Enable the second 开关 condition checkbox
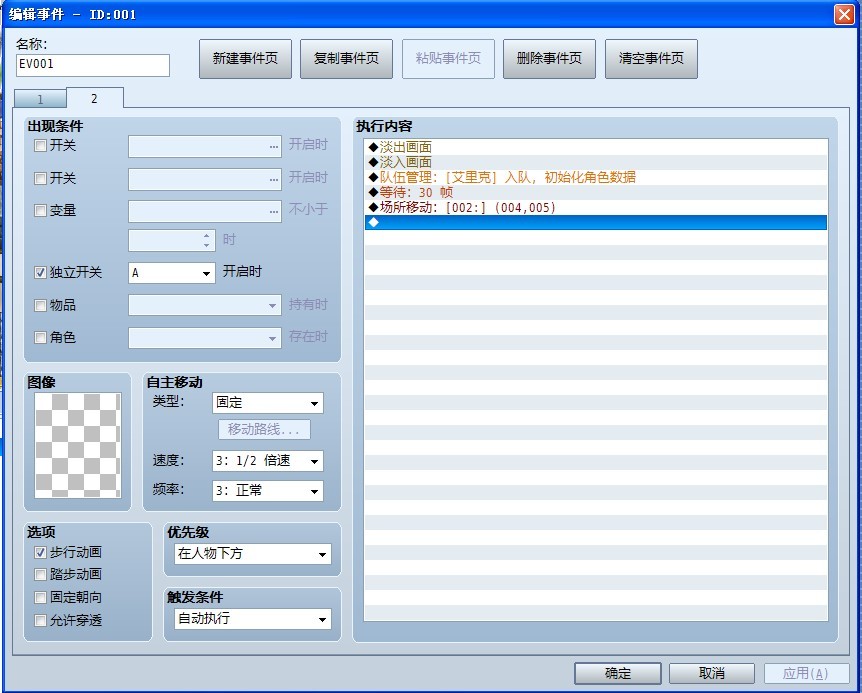Viewport: 862px width, 693px height. click(40, 178)
